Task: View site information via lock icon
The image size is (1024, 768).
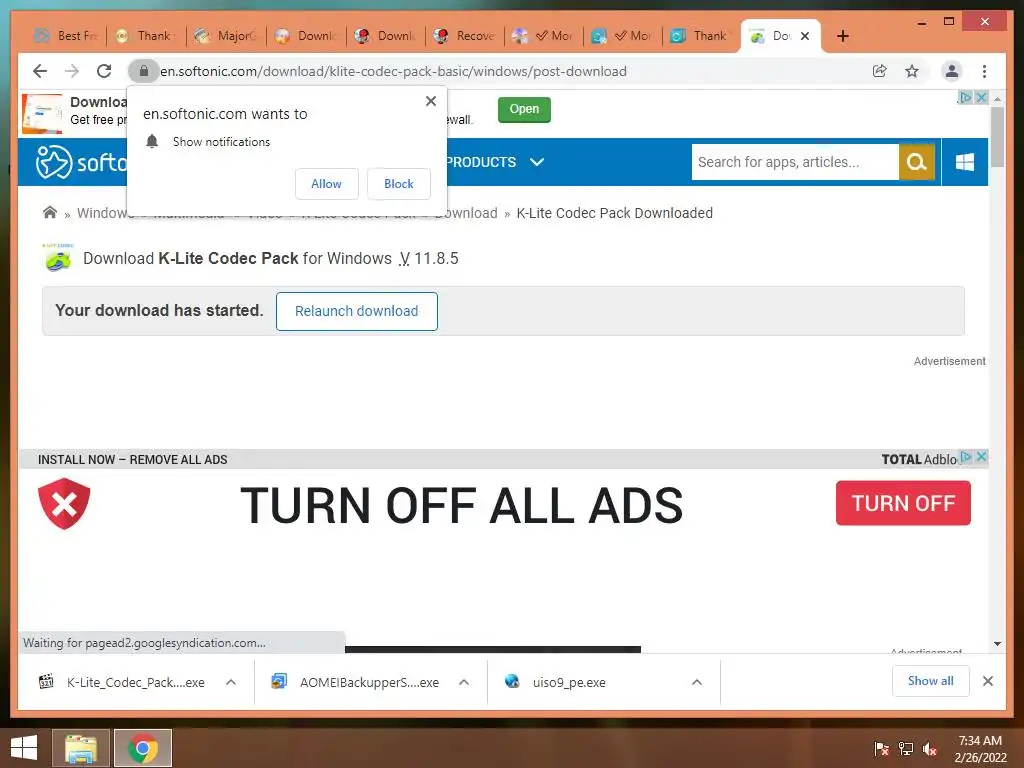Action: pyautogui.click(x=144, y=71)
